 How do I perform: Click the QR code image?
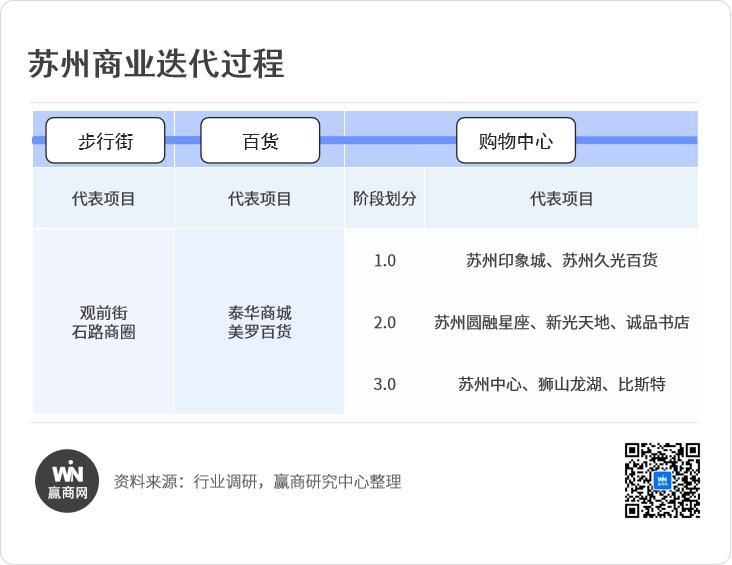[662, 480]
